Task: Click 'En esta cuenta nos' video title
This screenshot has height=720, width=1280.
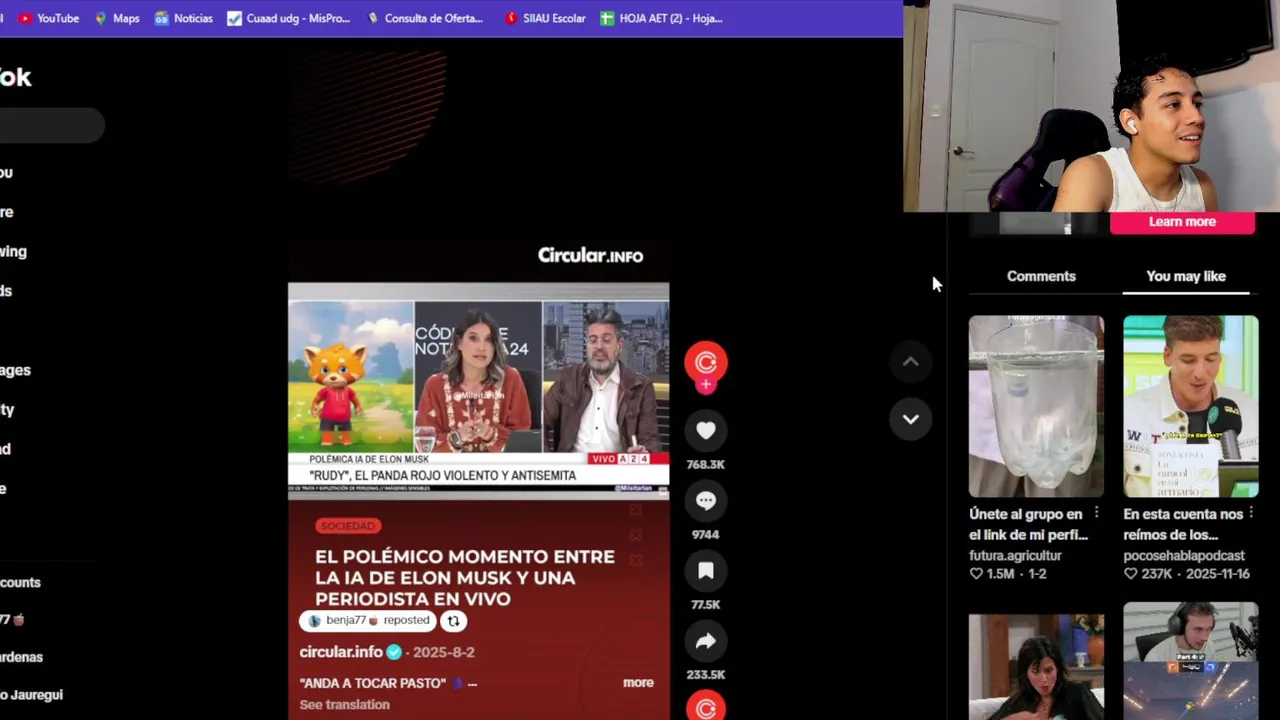Action: (x=1183, y=524)
